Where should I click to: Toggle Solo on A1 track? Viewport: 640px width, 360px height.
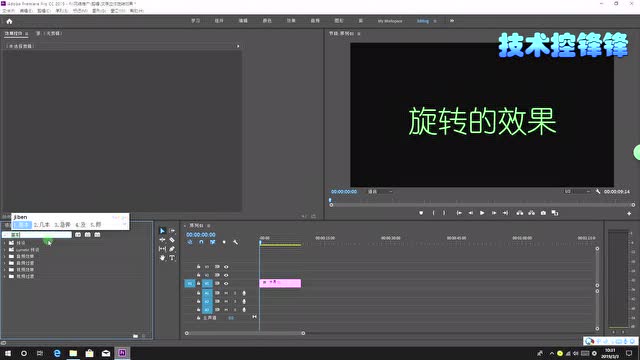point(235,293)
